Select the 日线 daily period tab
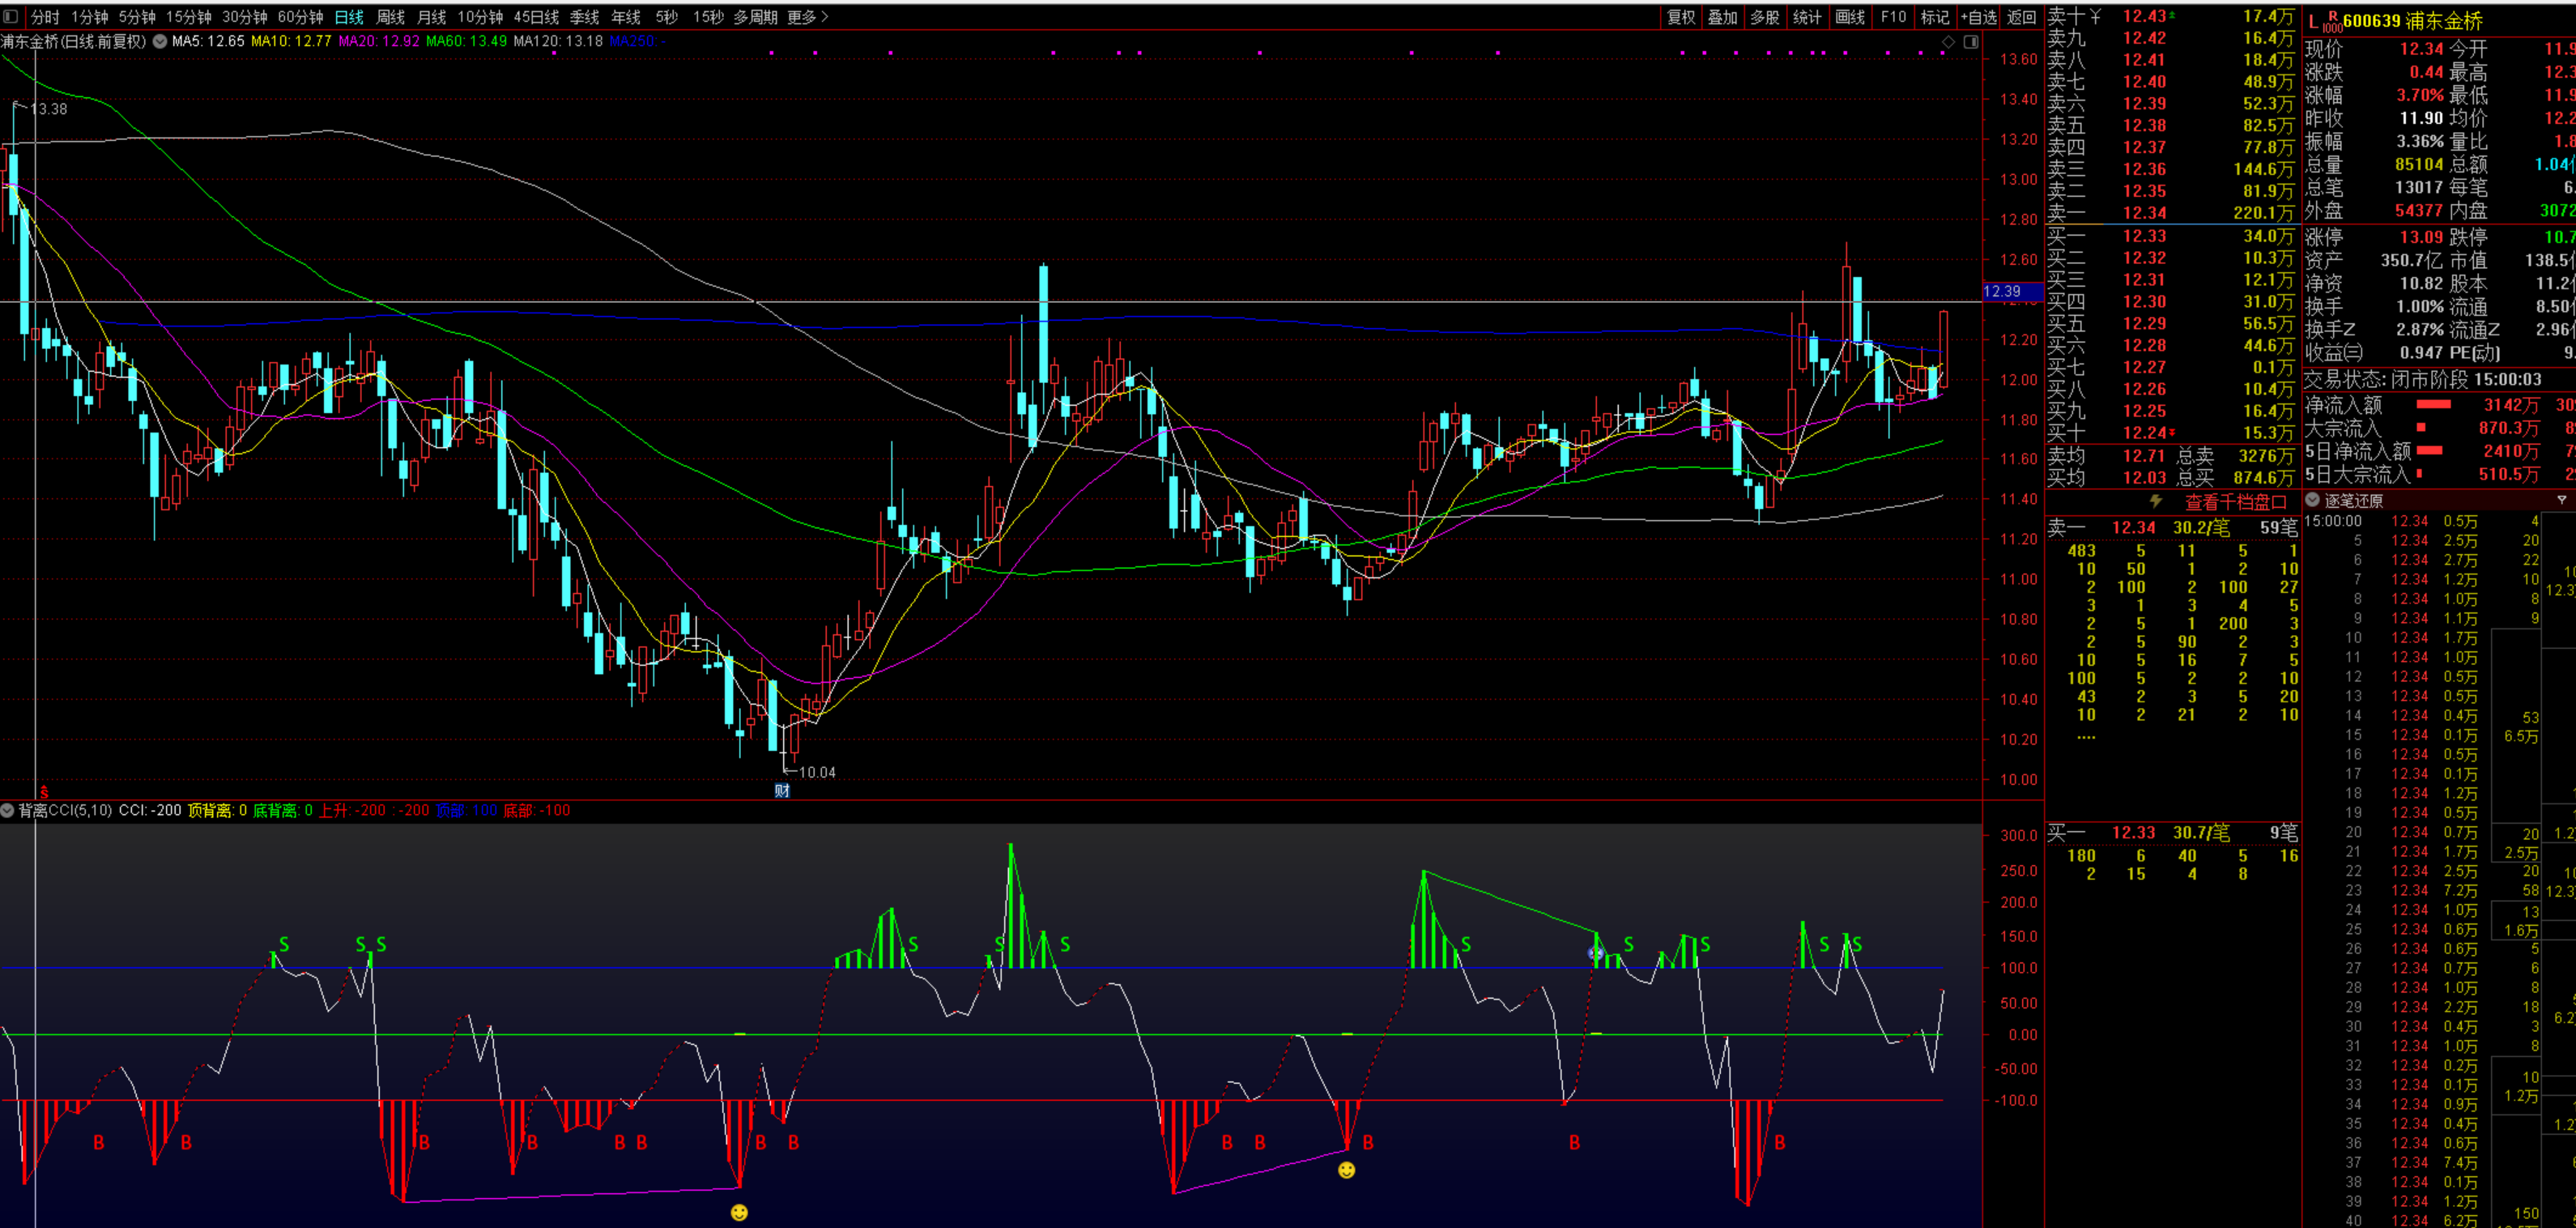 point(349,17)
